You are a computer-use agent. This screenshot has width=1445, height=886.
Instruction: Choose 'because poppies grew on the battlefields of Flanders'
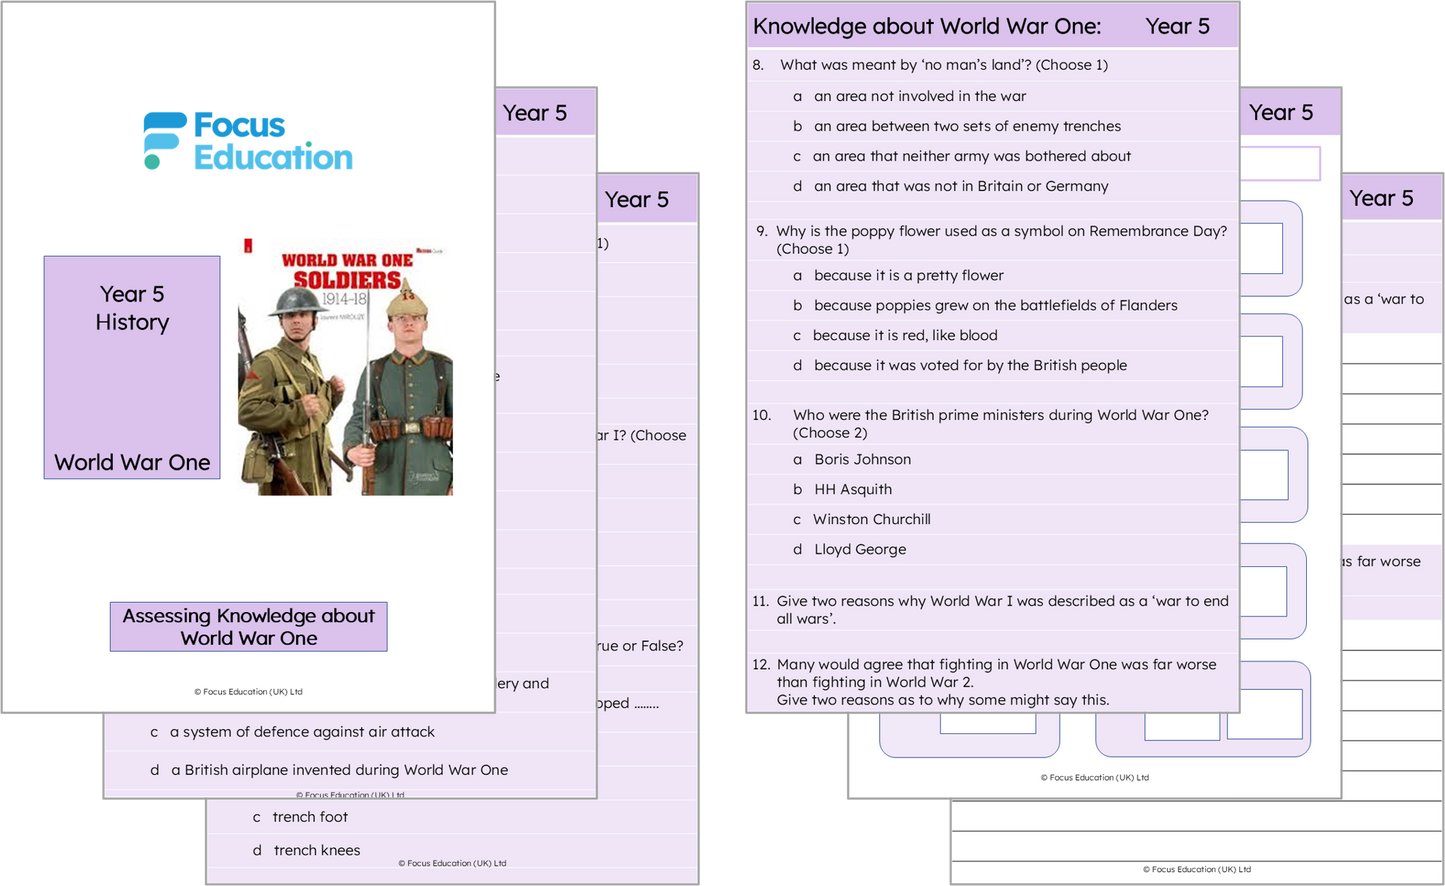point(995,305)
